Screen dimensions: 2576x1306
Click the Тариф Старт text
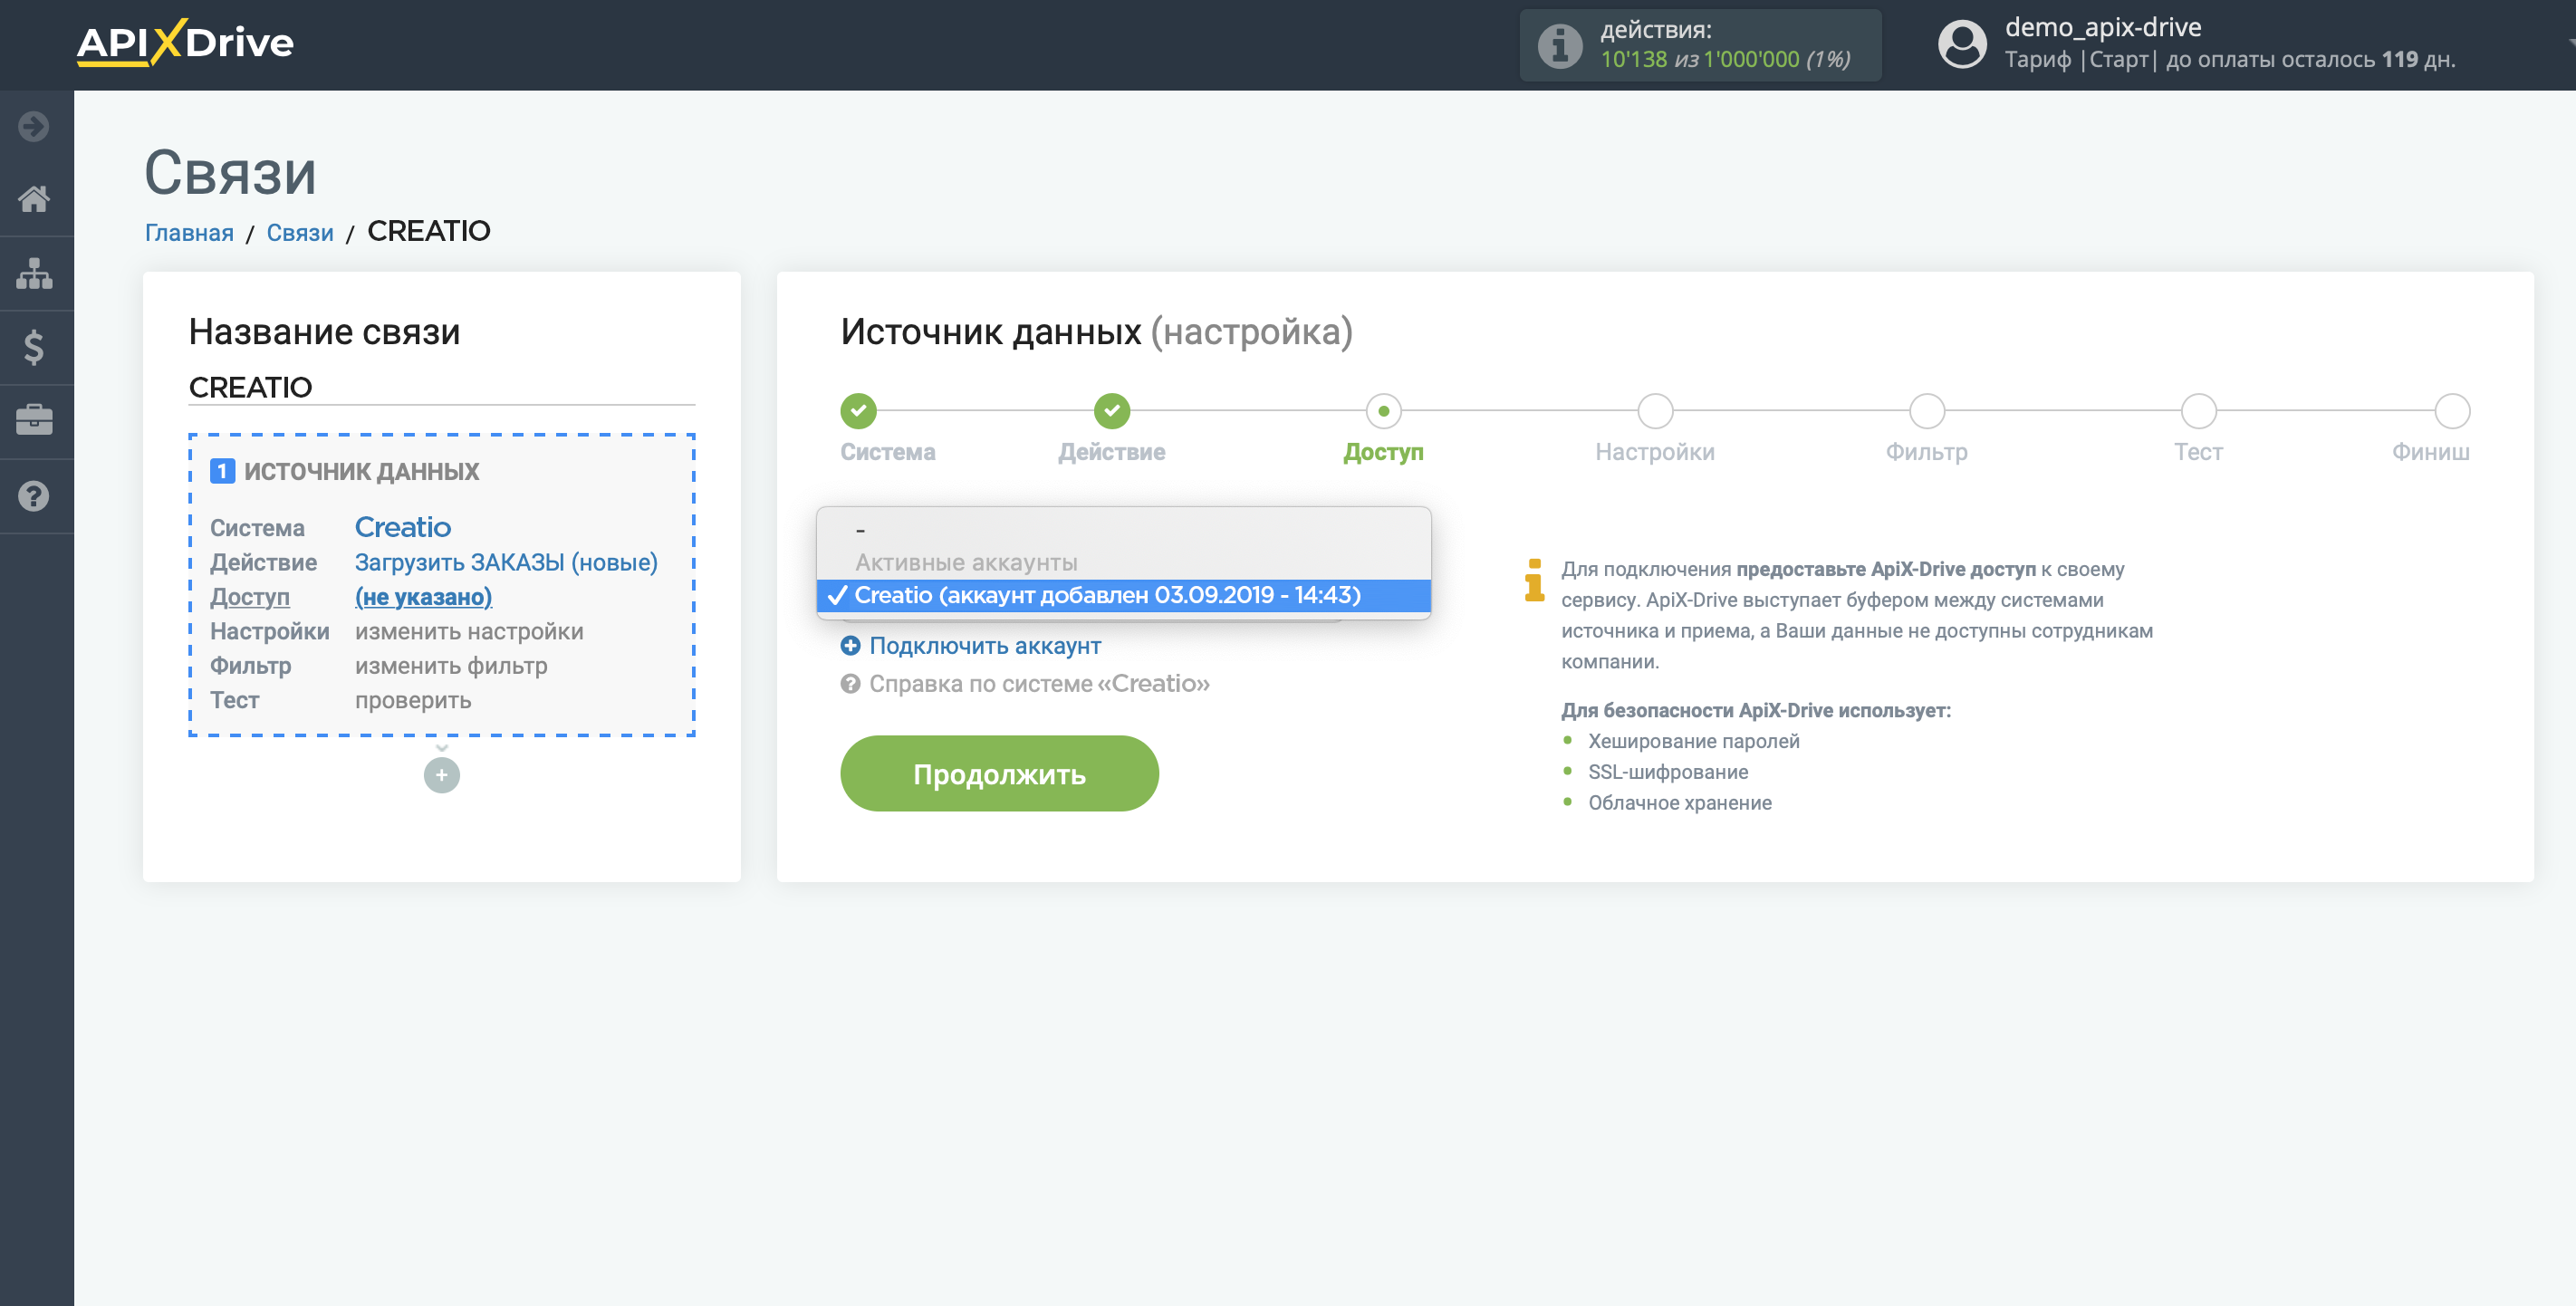[2080, 60]
